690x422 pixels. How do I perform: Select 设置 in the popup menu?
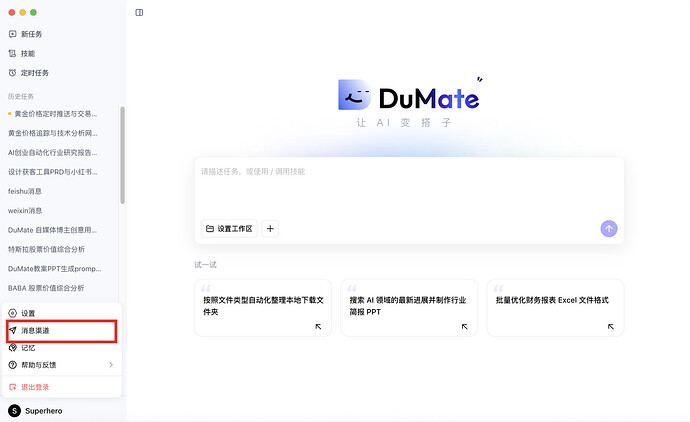click(x=62, y=313)
